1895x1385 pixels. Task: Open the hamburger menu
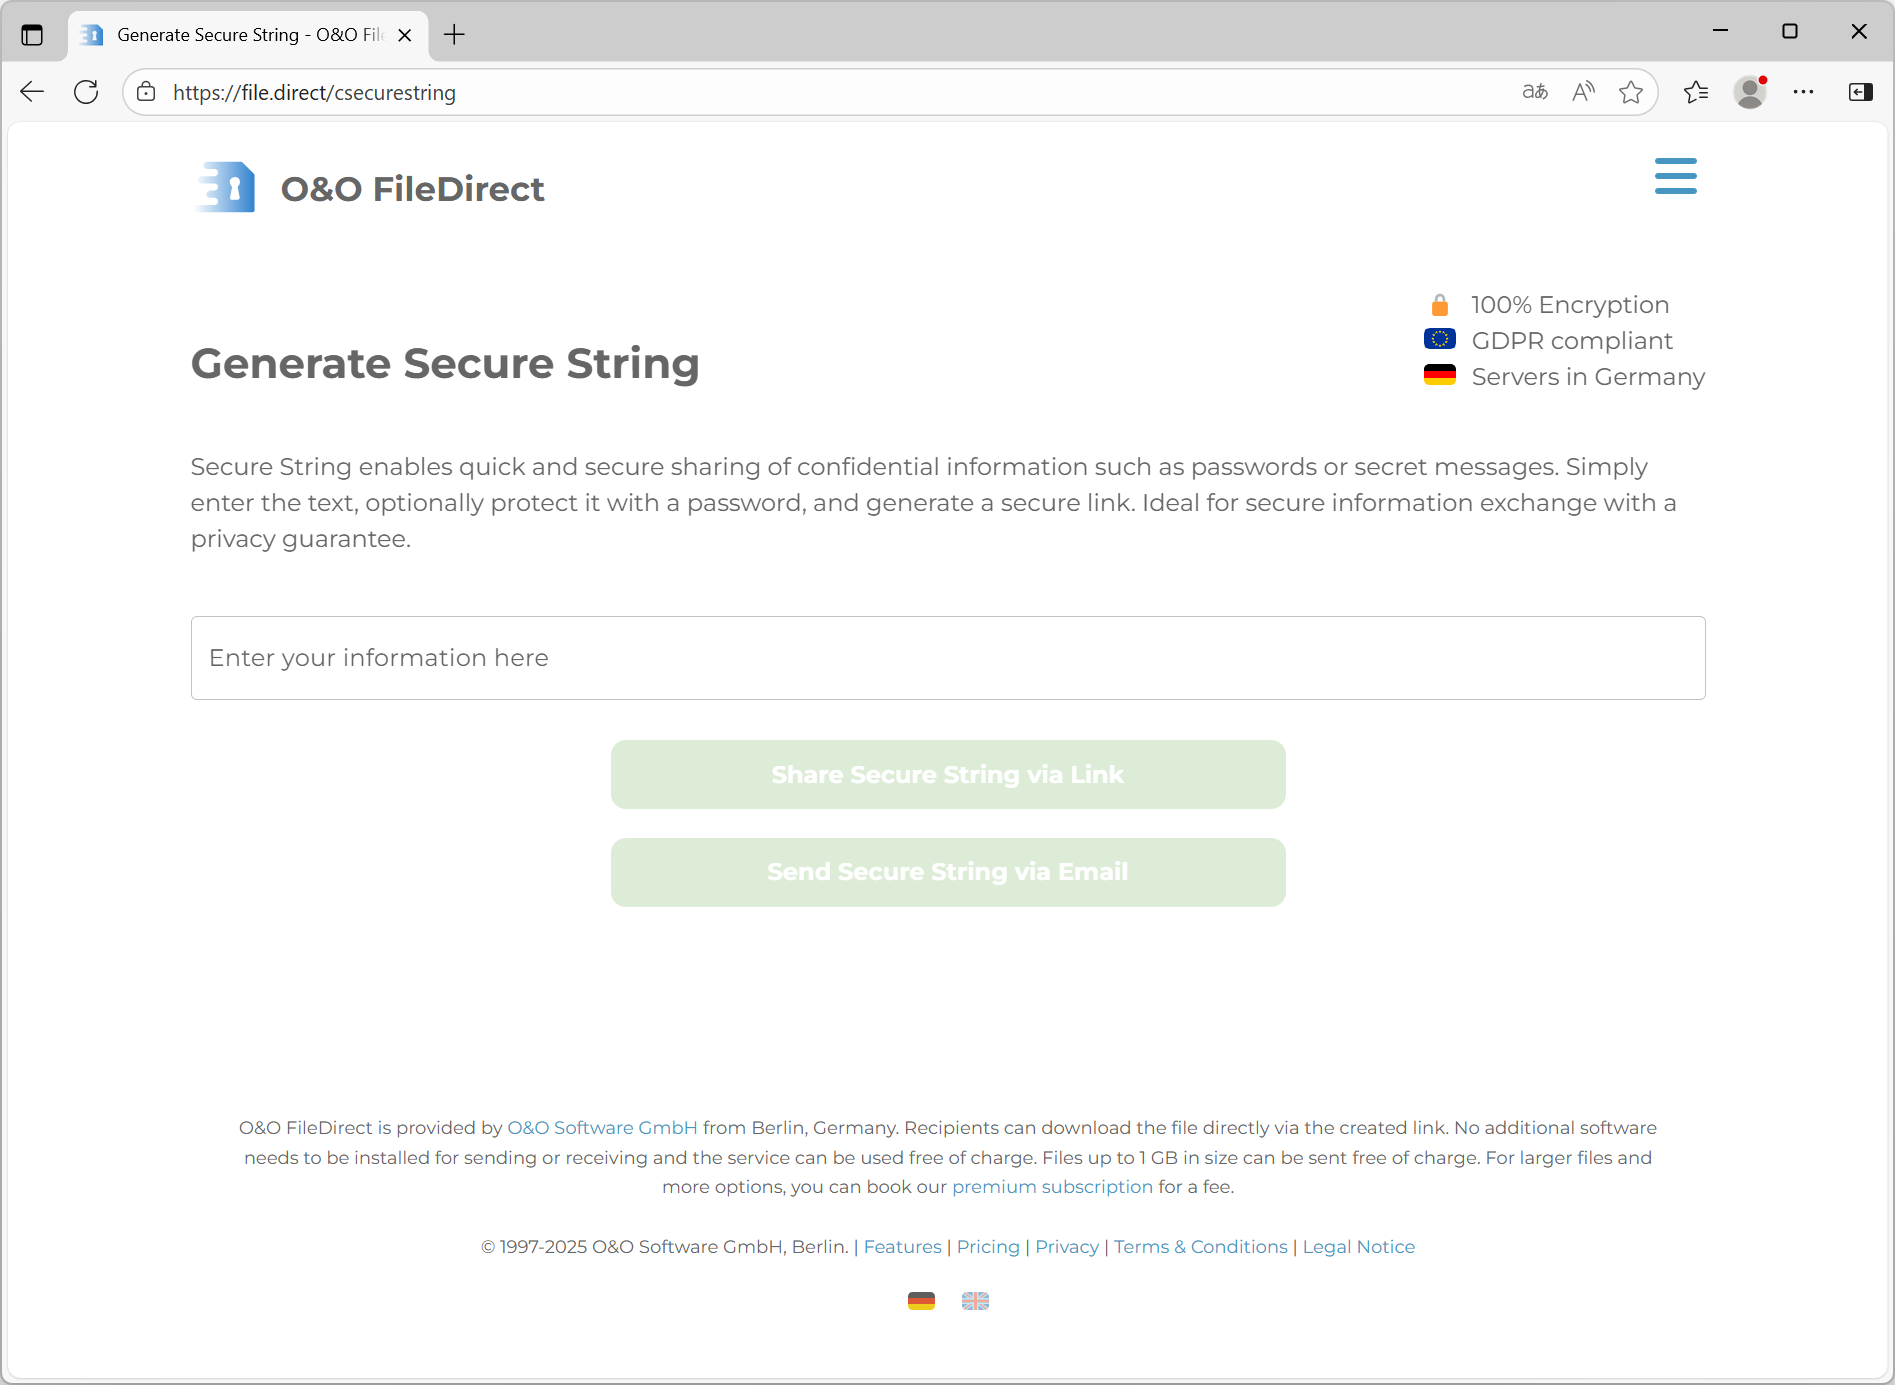1675,176
